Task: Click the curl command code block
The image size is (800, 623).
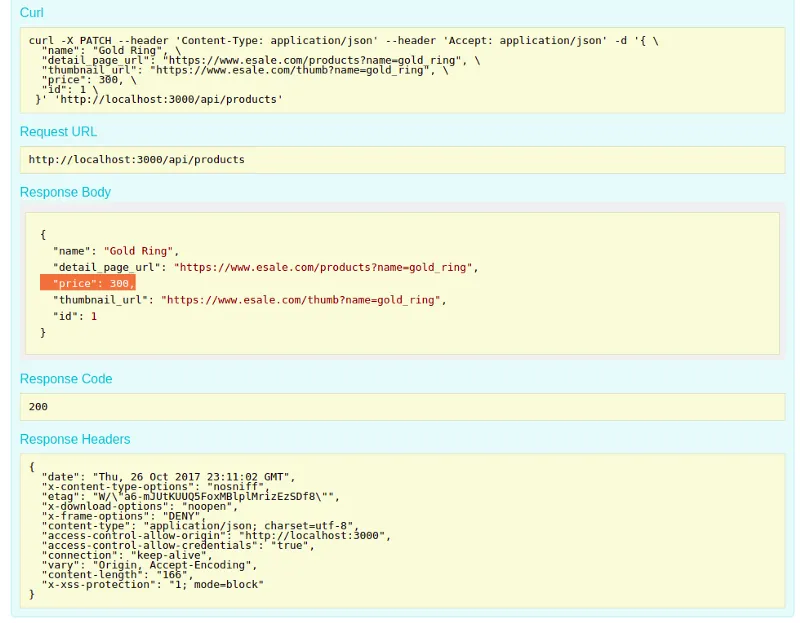Action: coord(402,70)
